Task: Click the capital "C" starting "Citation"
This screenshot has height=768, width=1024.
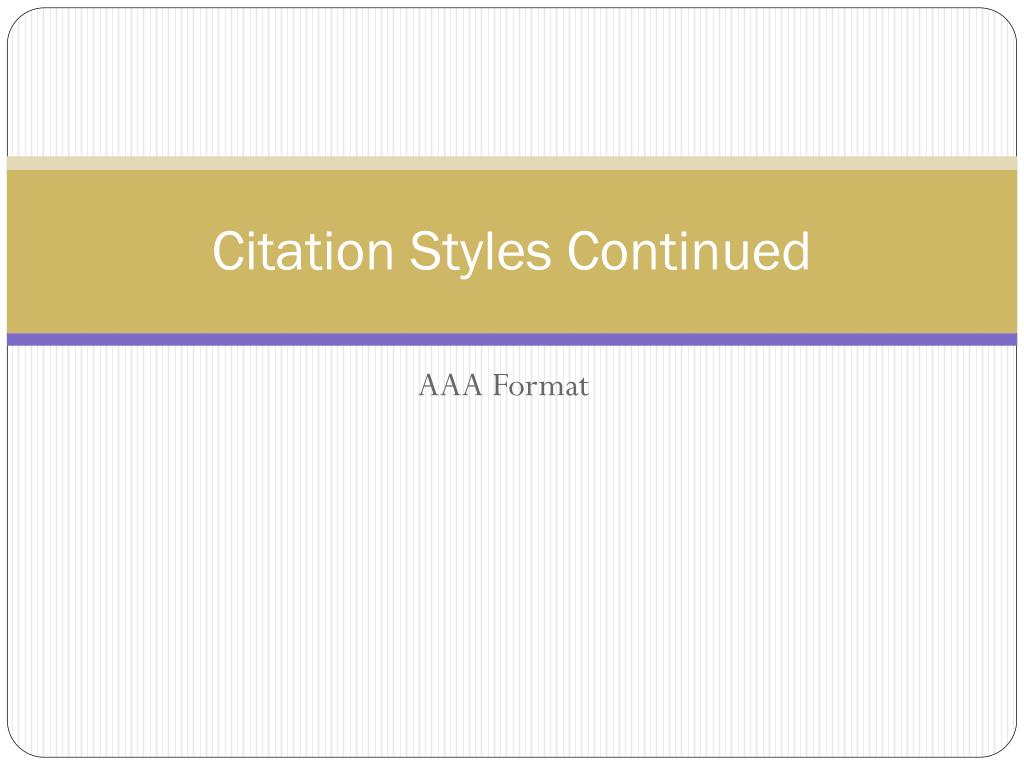Action: tap(229, 251)
